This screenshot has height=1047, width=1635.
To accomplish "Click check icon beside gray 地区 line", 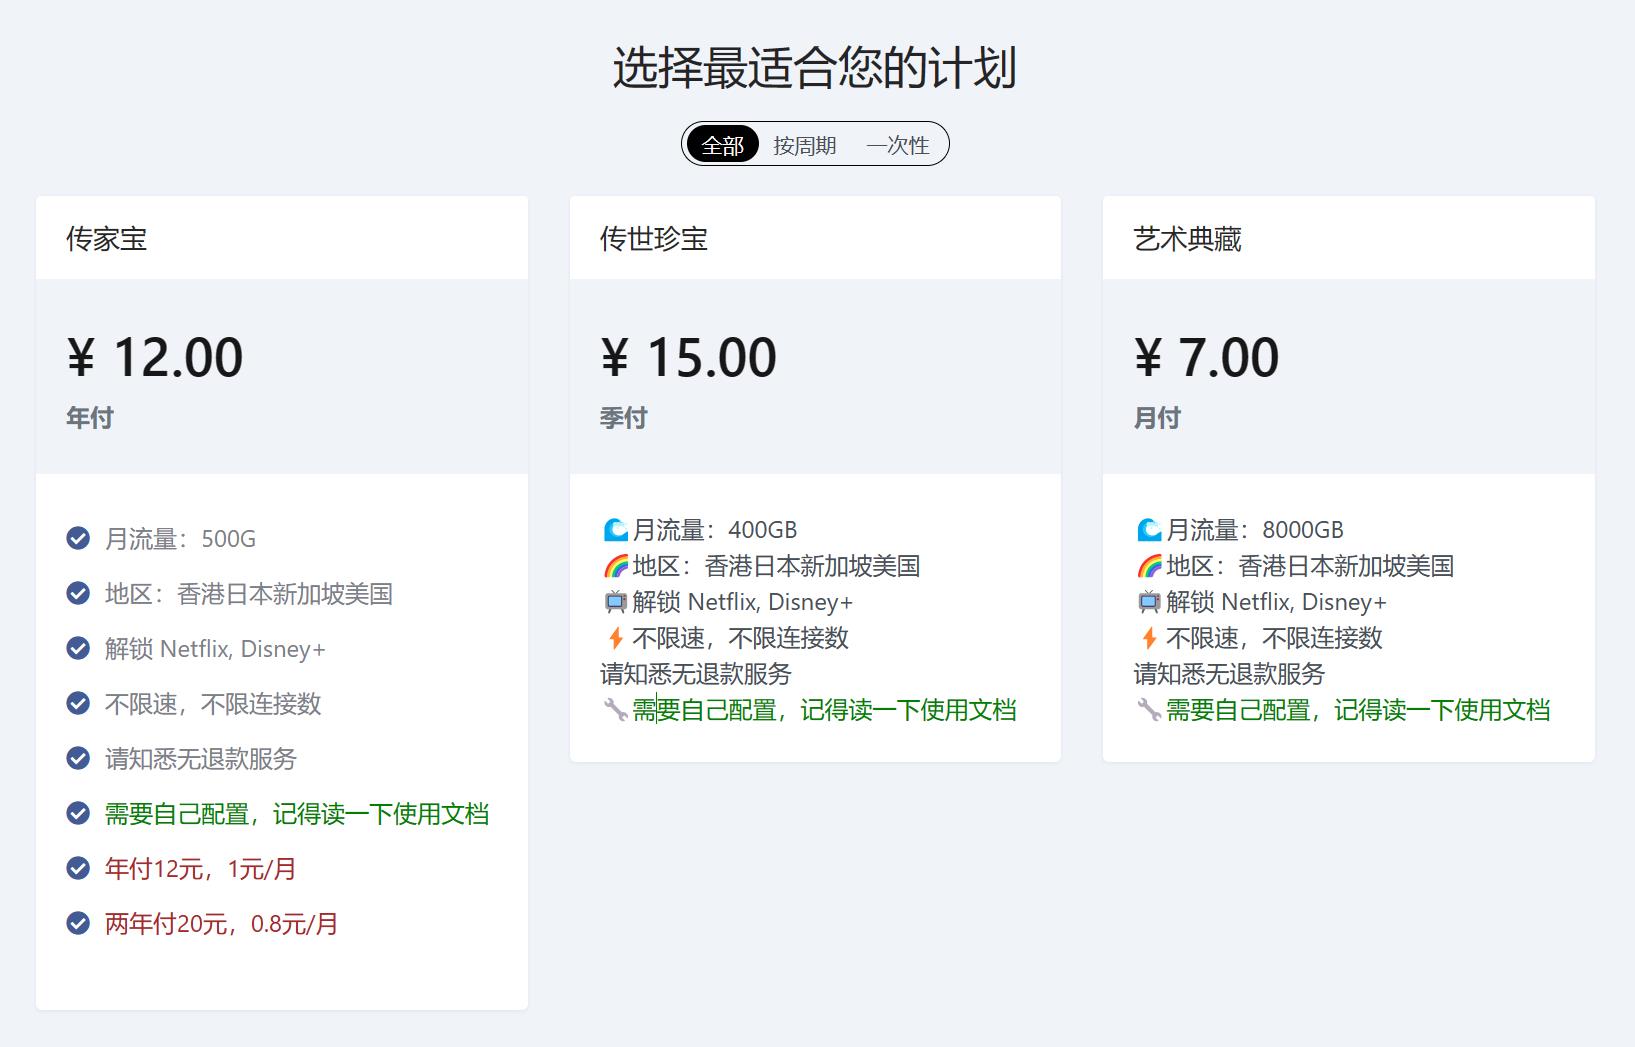I will [x=78, y=594].
